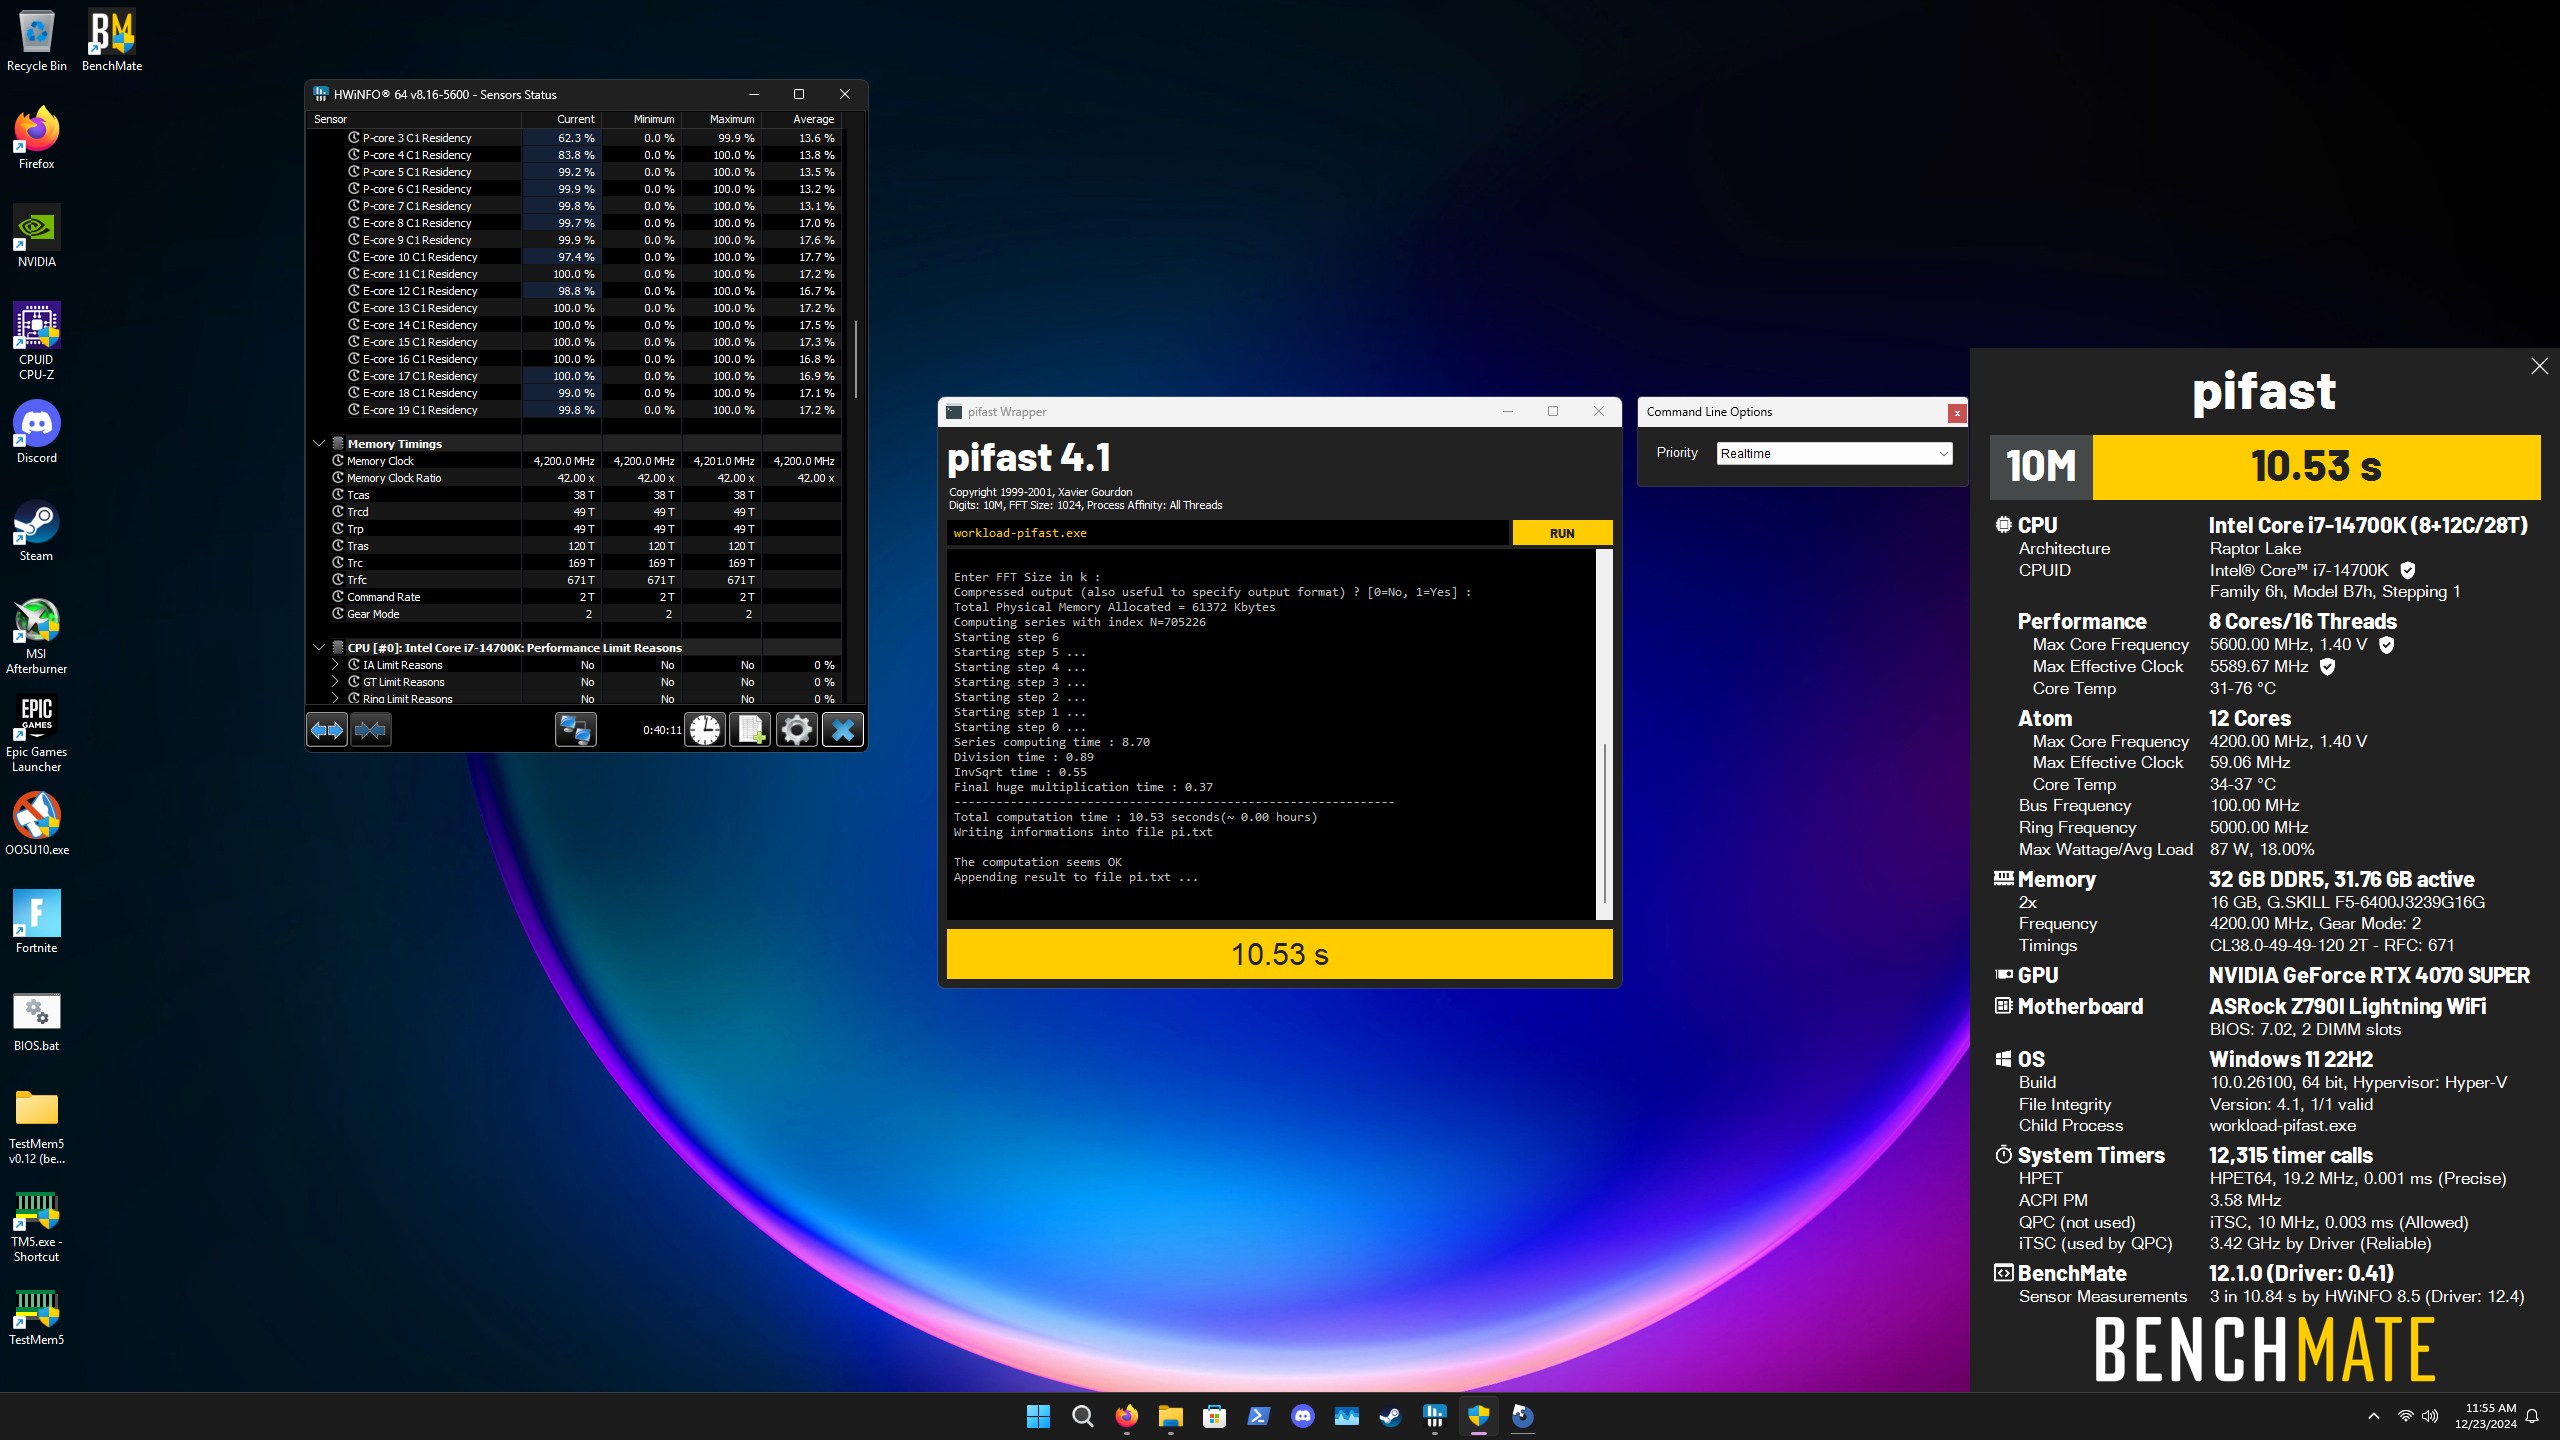Open PowerShell from the taskbar
The image size is (2560, 1440).
tap(1258, 1416)
